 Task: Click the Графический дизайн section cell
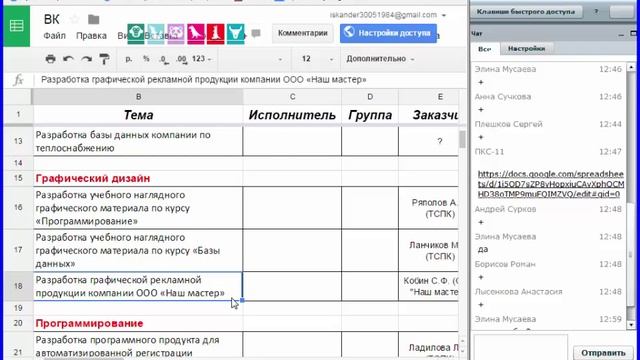click(138, 178)
